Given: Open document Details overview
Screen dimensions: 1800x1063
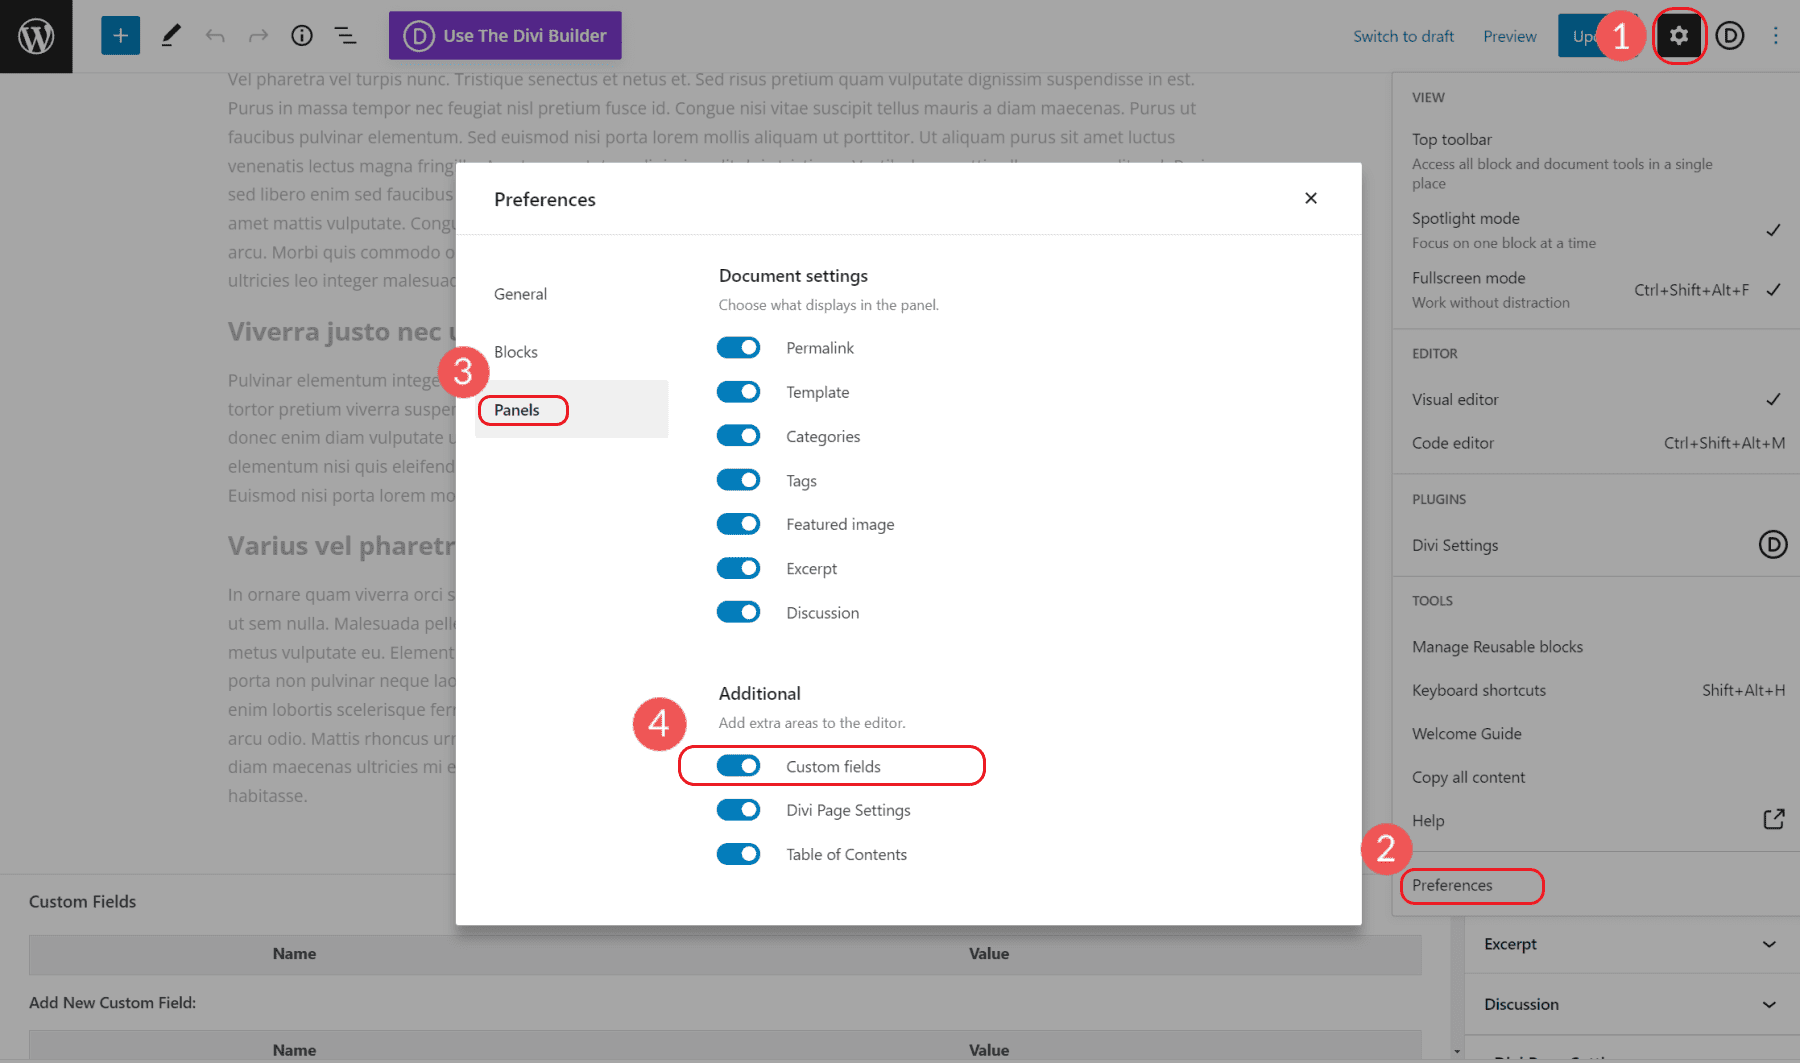Looking at the screenshot, I should pos(302,35).
